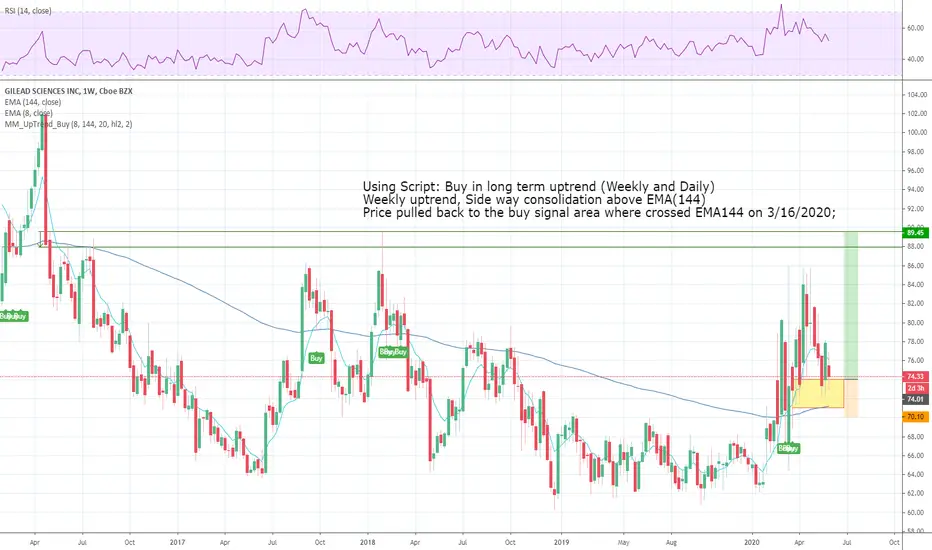Select the GILEAD SCIENCES INC chart title
This screenshot has height=550, width=932.
click(x=68, y=91)
